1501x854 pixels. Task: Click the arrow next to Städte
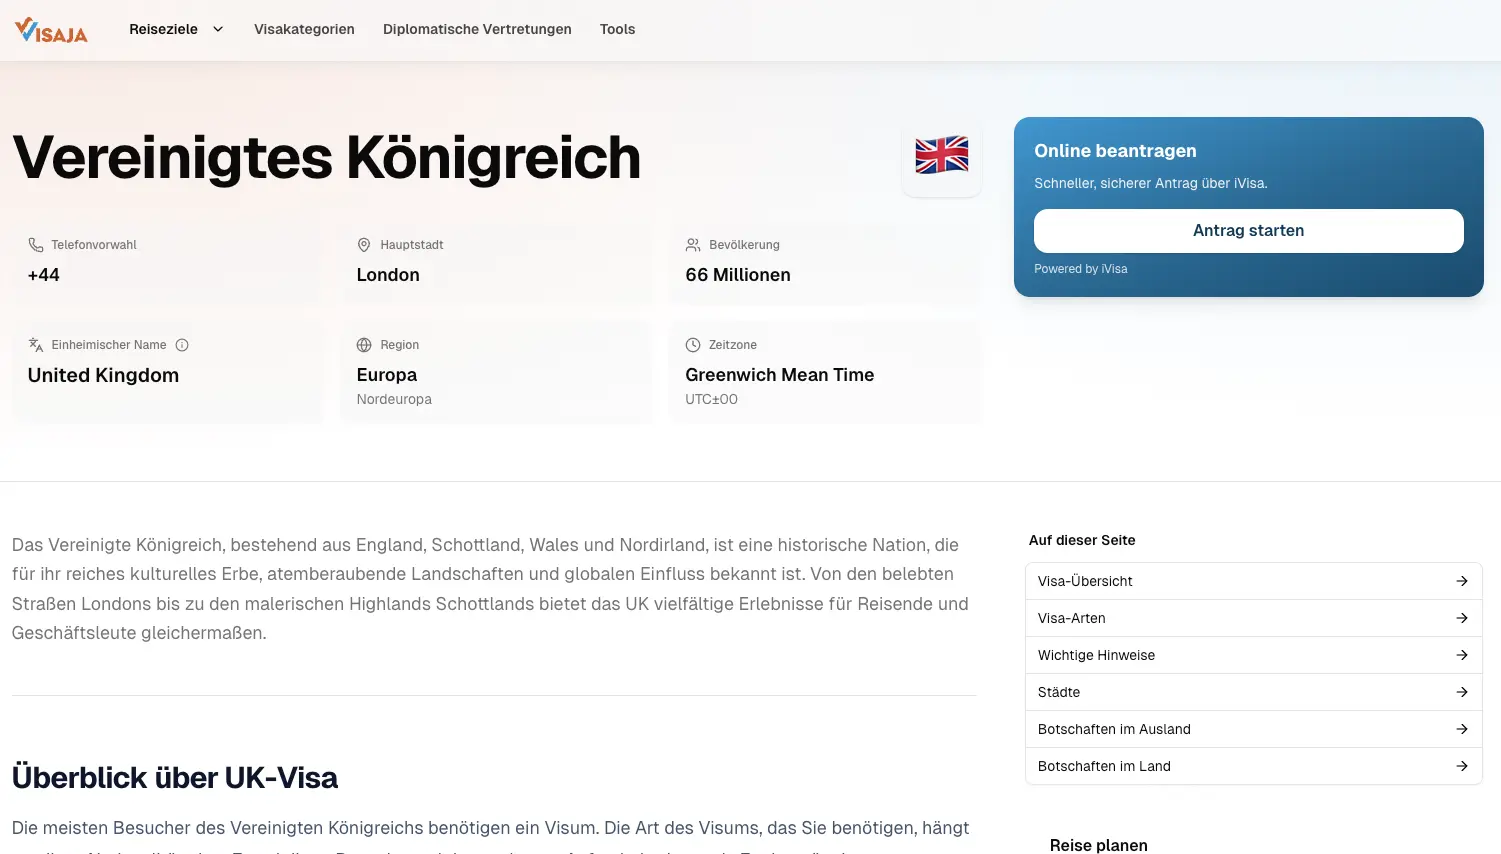click(1461, 692)
